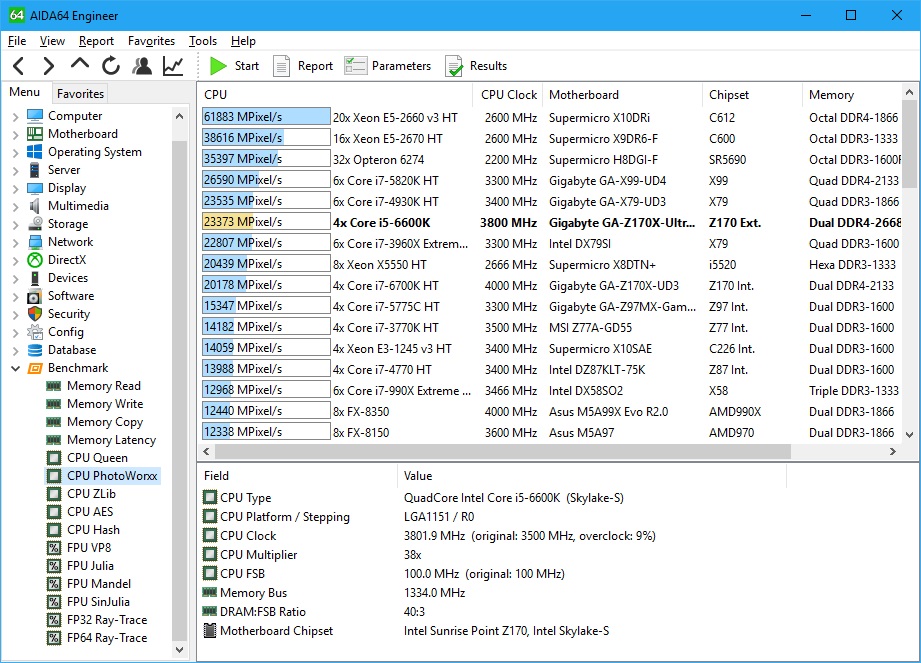Sort by the CPU Clock column header
921x663 pixels.
(x=509, y=95)
